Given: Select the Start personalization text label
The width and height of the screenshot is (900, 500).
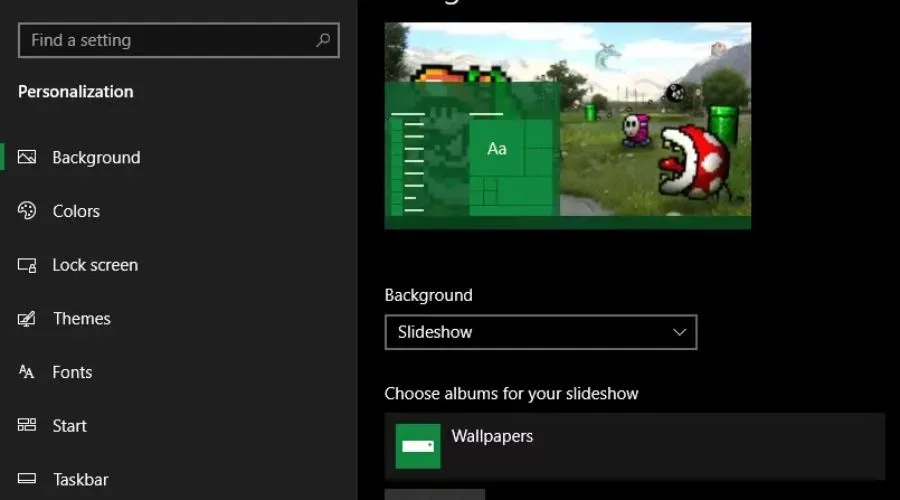Looking at the screenshot, I should point(69,426).
